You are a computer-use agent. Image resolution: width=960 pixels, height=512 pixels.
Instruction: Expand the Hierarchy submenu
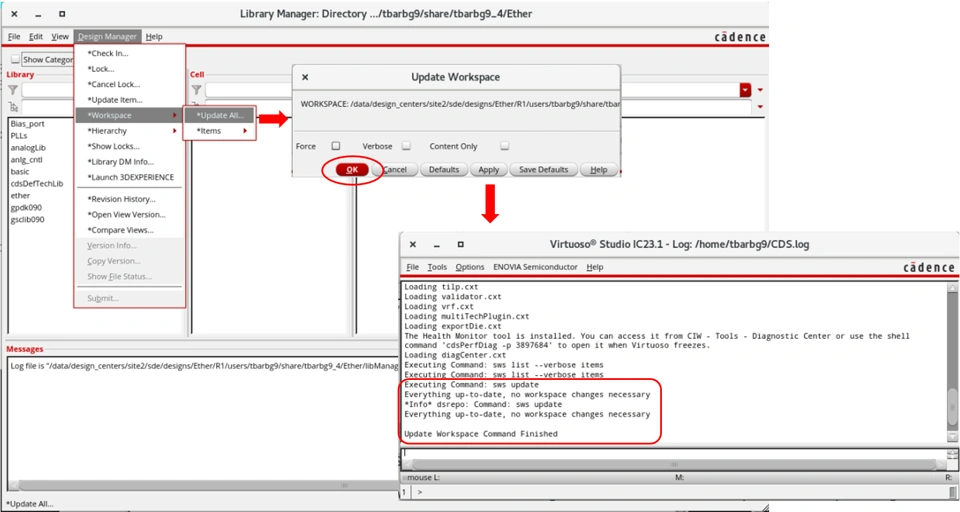129,130
